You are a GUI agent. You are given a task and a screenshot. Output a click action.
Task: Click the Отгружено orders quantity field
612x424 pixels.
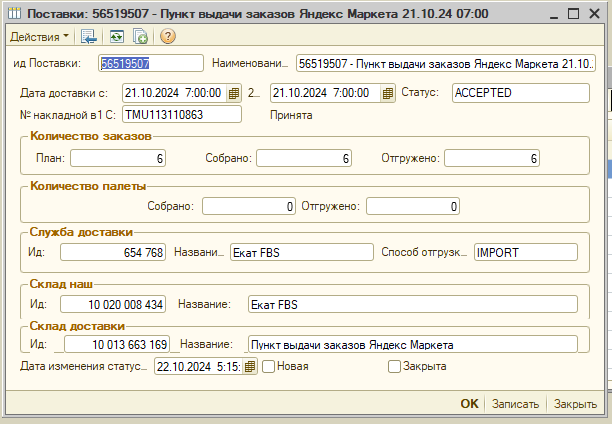(492, 158)
